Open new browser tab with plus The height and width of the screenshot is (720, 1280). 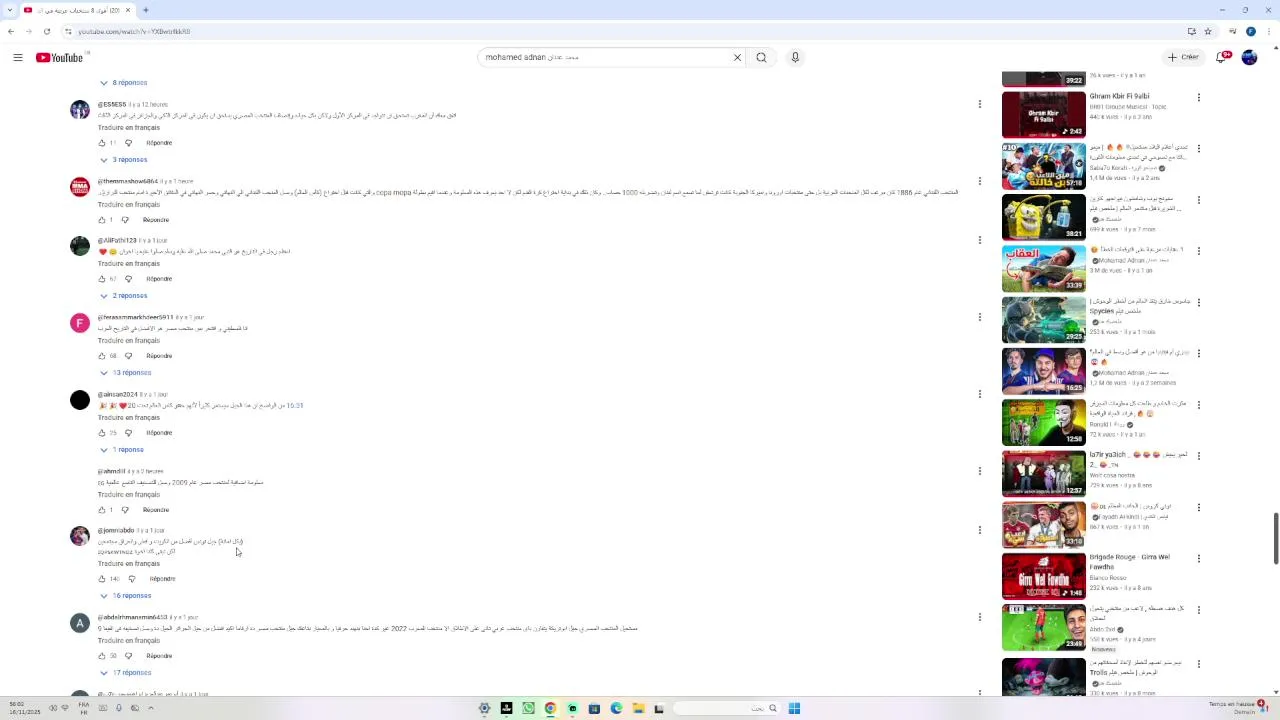coord(146,10)
